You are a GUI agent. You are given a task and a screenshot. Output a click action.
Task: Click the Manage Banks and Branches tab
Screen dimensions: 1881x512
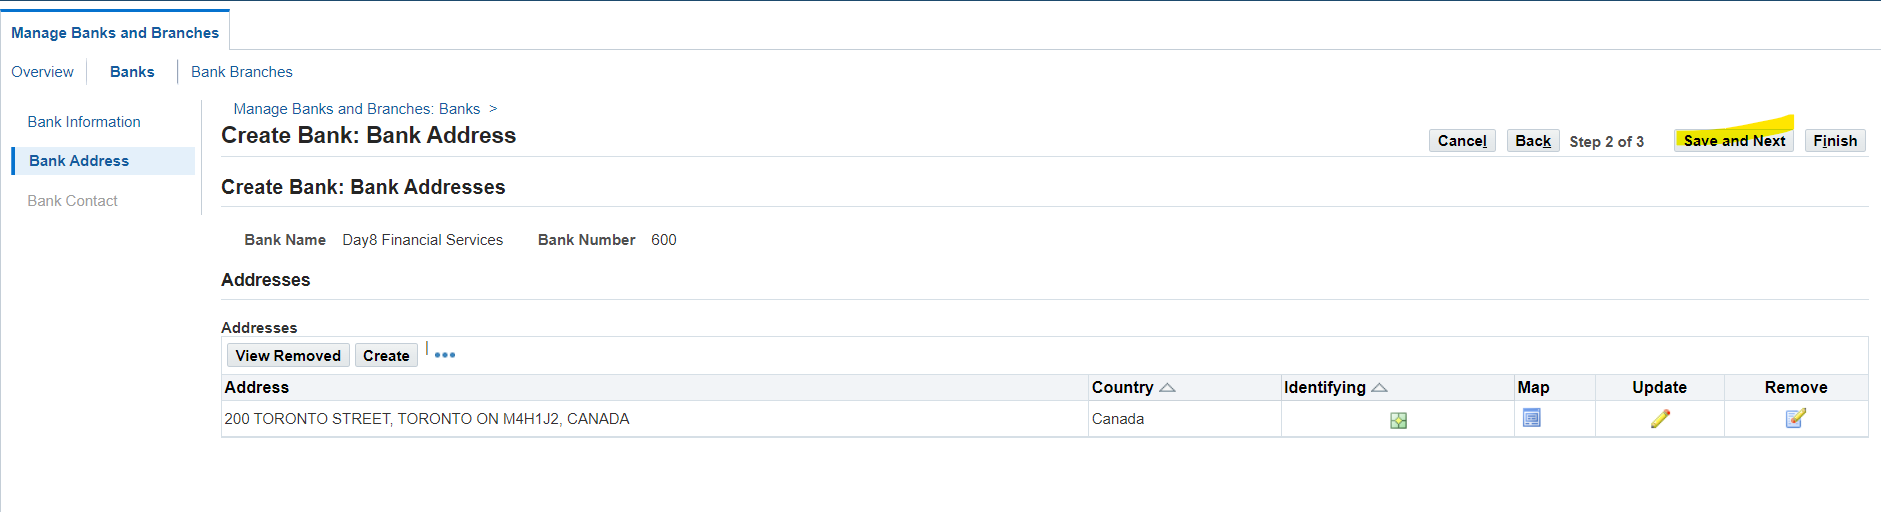(115, 33)
